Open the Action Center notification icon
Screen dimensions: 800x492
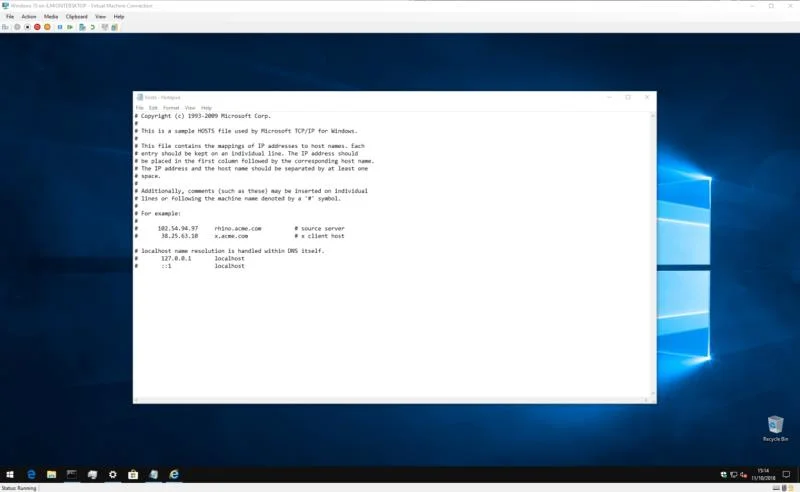[x=786, y=475]
